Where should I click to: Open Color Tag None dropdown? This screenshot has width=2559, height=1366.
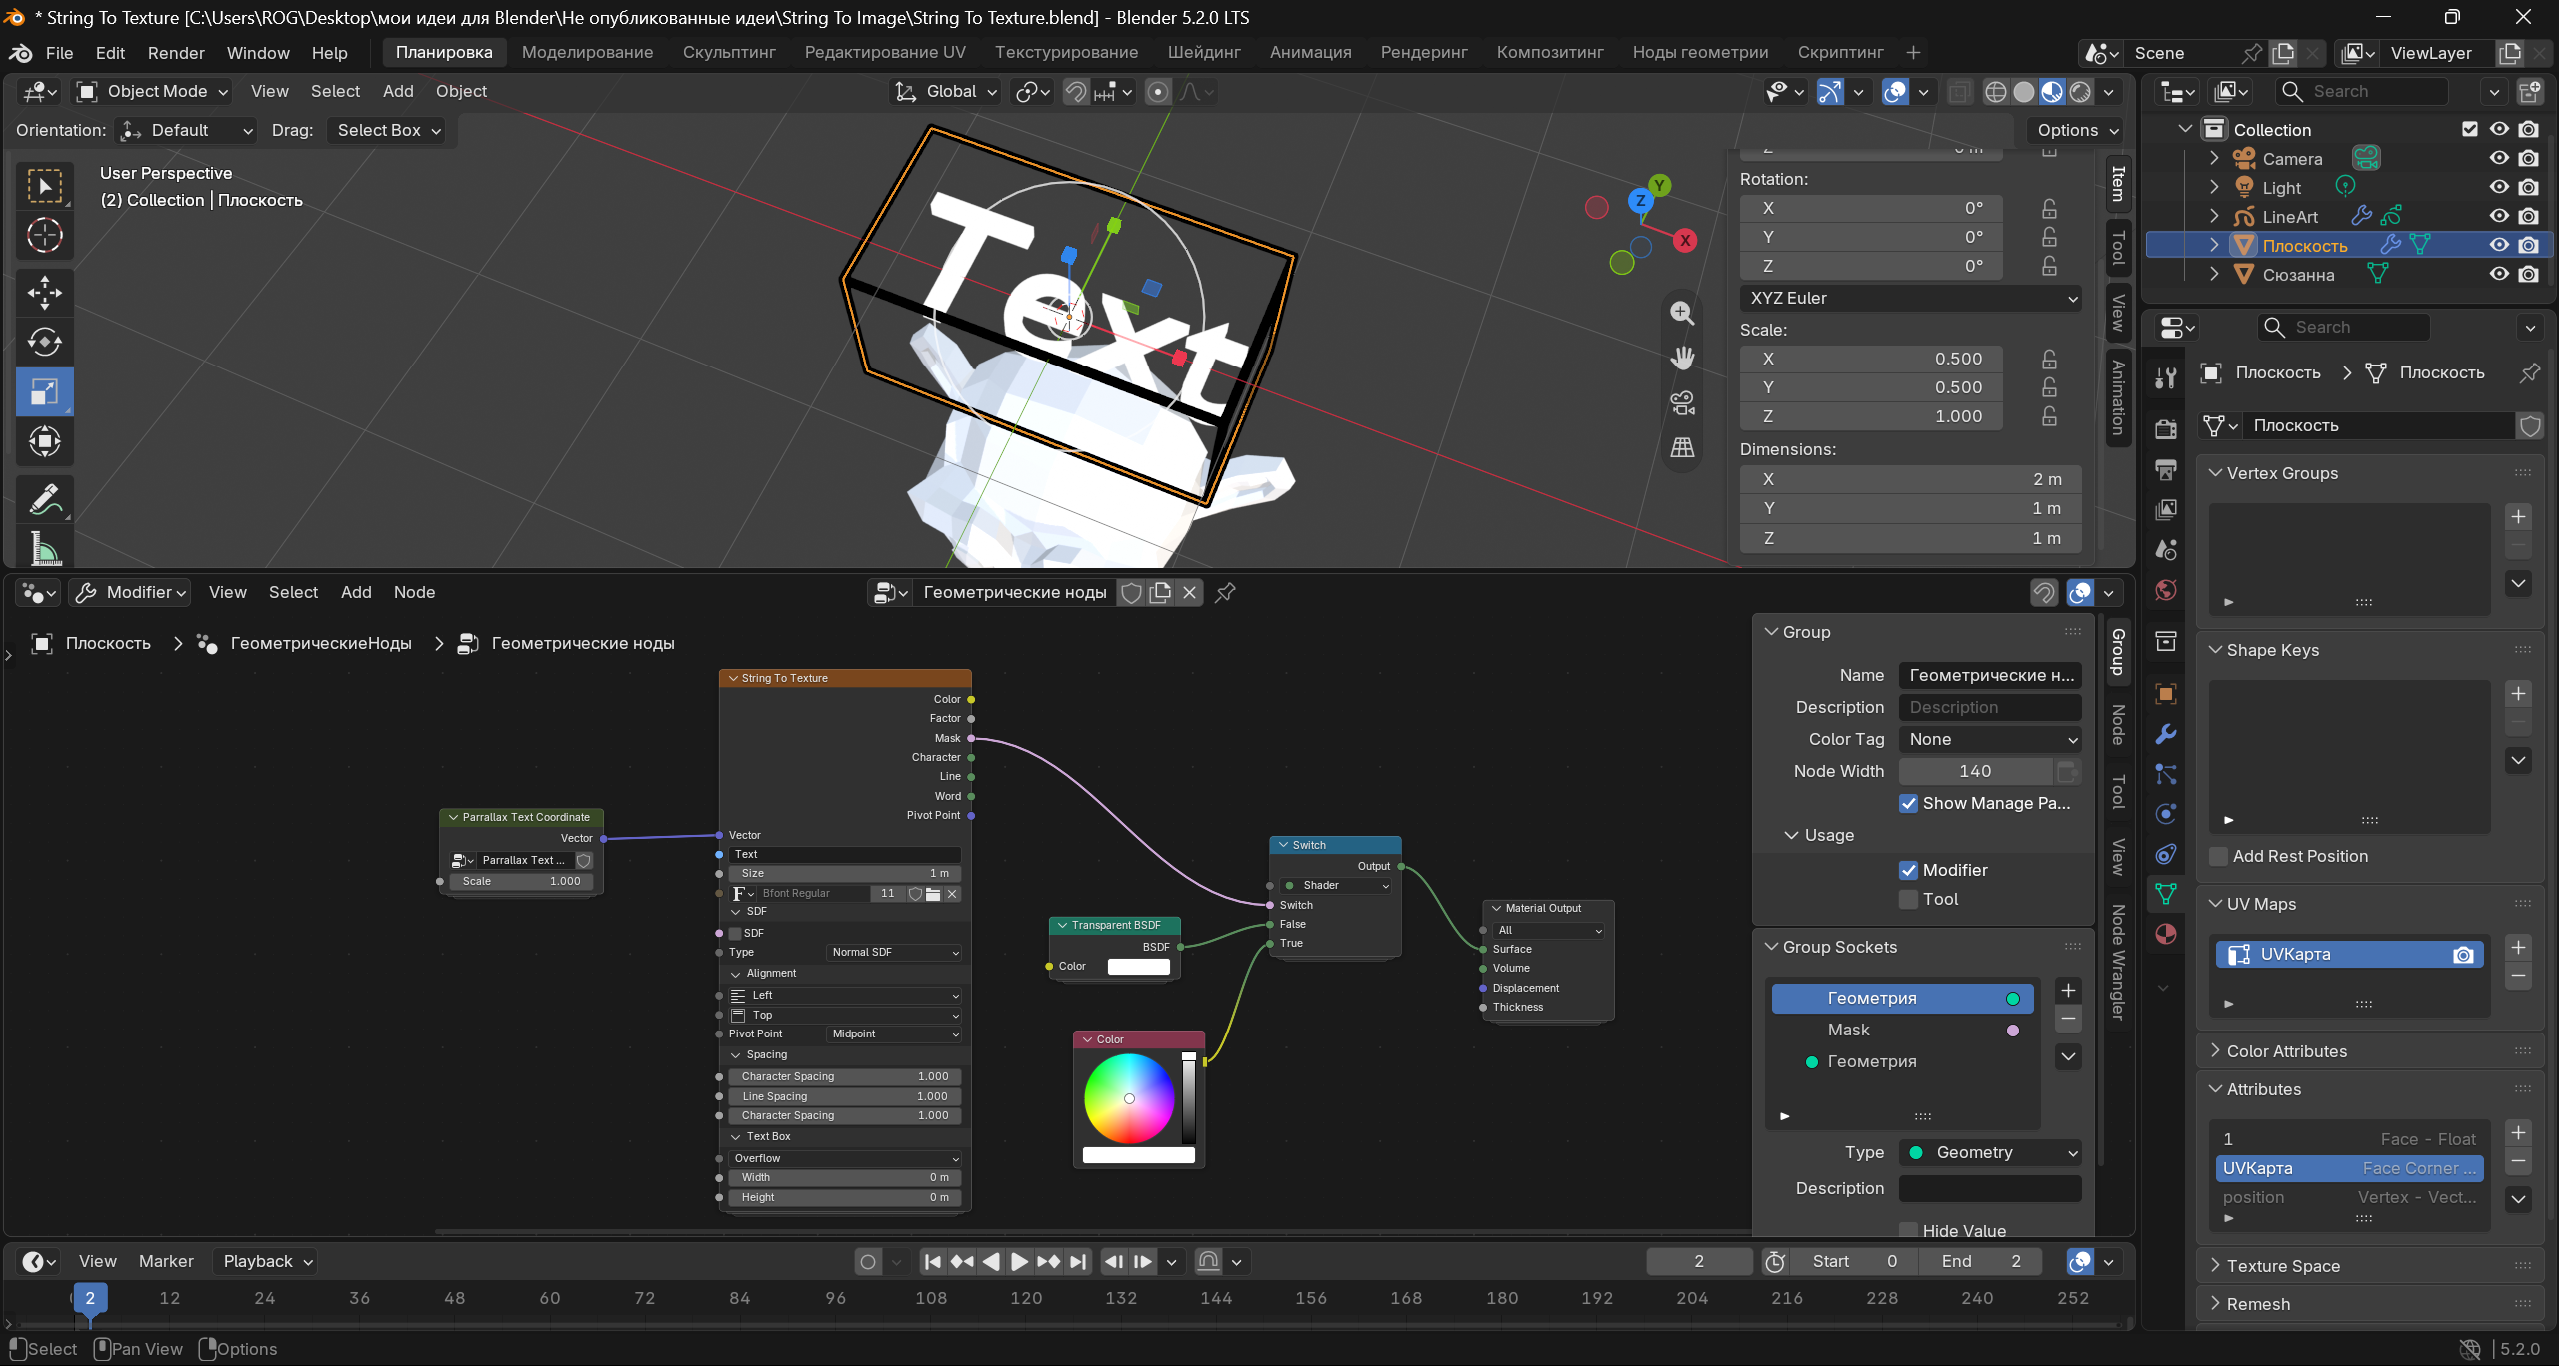(x=1990, y=739)
